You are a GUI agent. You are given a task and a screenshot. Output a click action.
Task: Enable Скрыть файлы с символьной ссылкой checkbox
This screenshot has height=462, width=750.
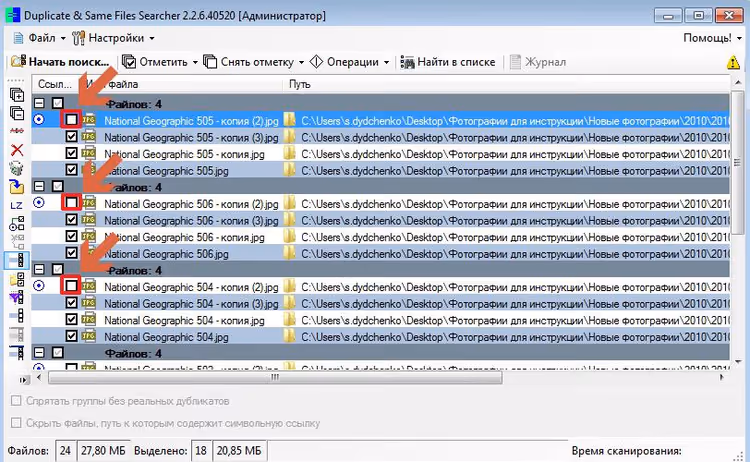pyautogui.click(x=16, y=423)
